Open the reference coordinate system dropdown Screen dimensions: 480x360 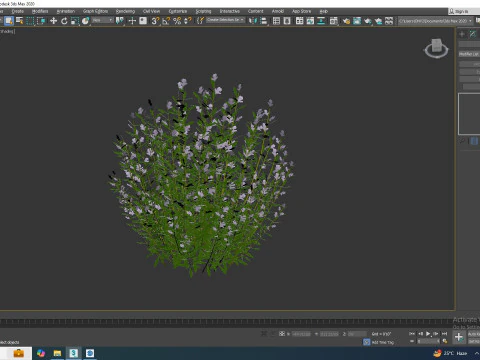(102, 20)
